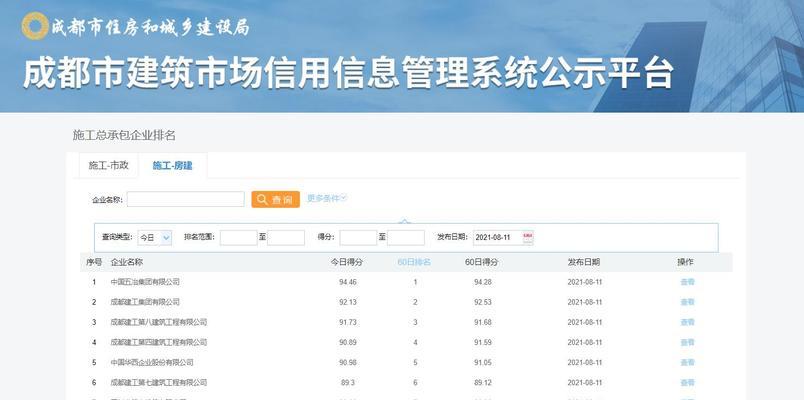
Task: Click today's score value 90.89
Action: coord(348,342)
